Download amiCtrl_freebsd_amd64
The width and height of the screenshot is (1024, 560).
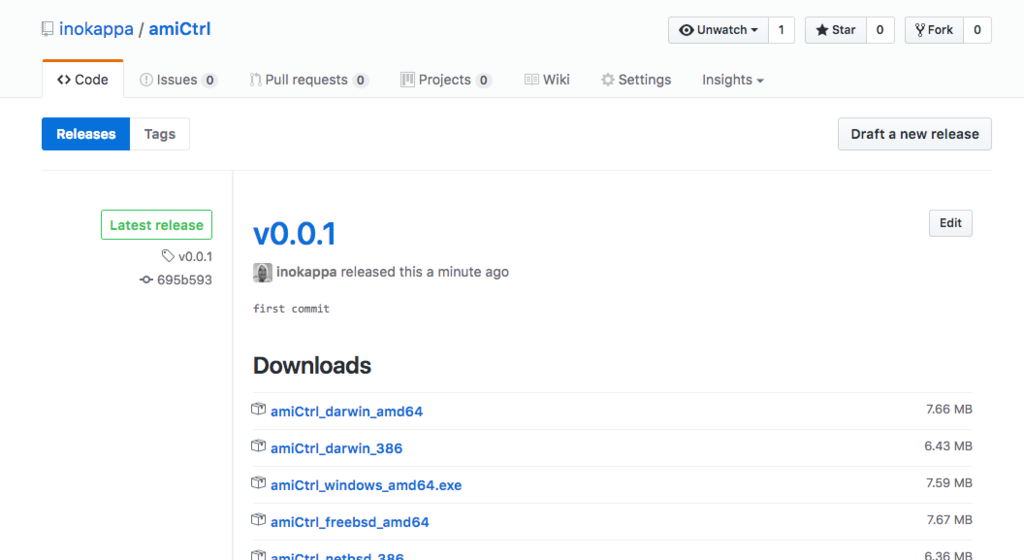pyautogui.click(x=350, y=522)
